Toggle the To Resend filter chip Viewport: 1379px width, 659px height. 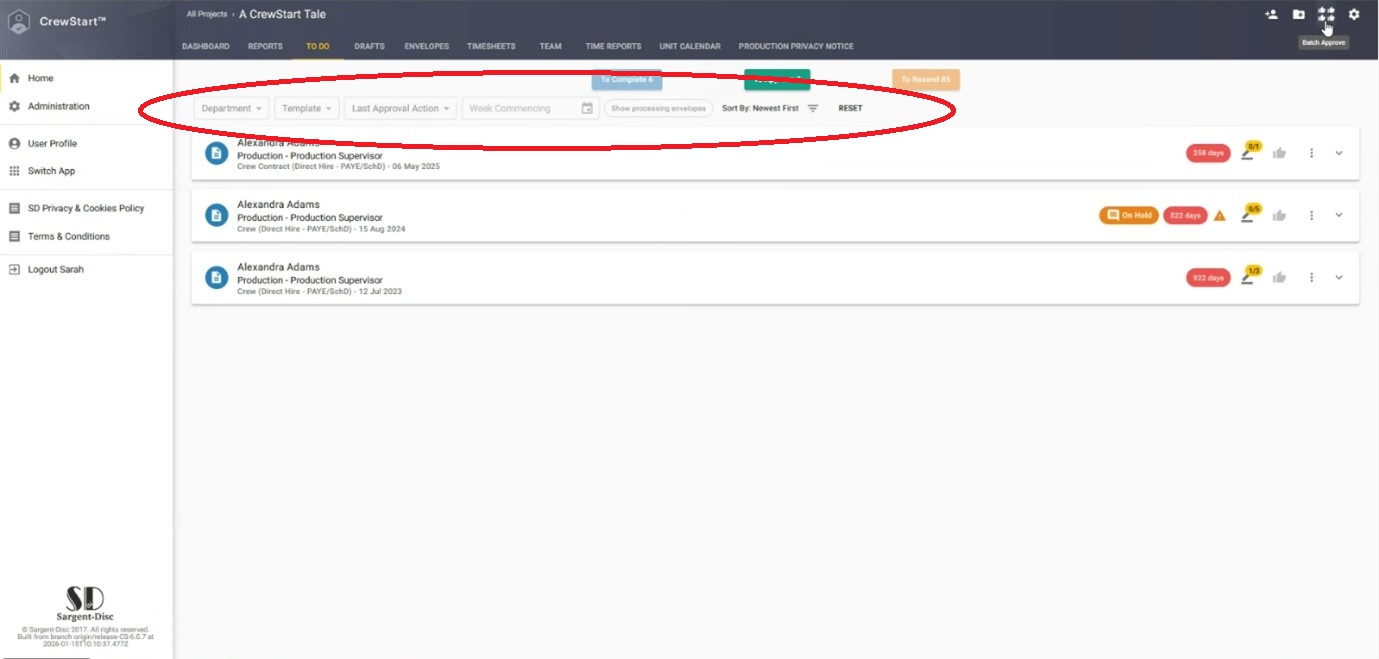coord(925,79)
